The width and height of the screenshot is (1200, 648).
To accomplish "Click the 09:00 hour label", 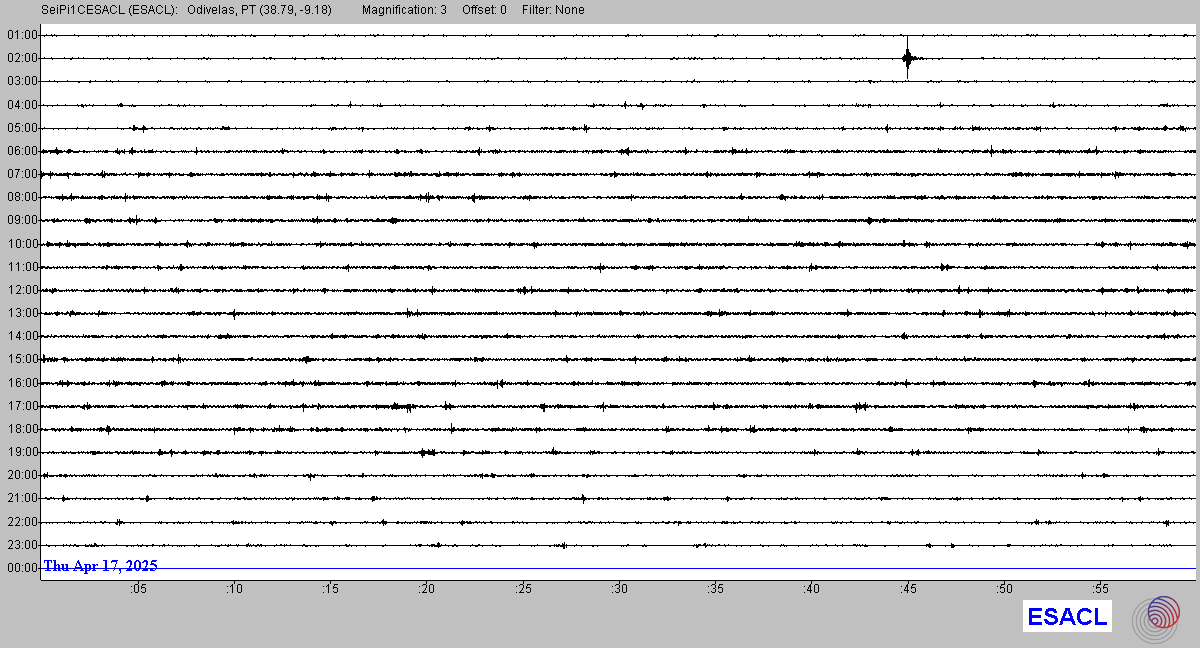I will 22,220.
